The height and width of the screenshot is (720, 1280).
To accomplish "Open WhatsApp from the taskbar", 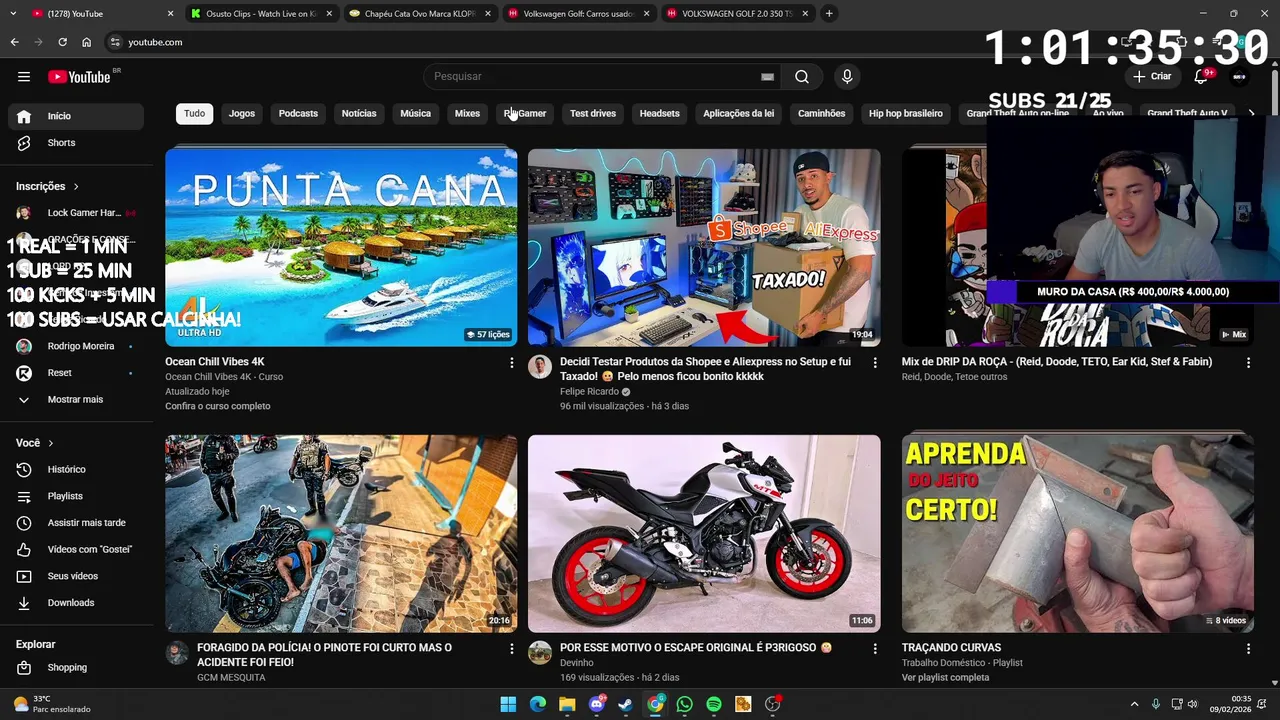I will 684,704.
